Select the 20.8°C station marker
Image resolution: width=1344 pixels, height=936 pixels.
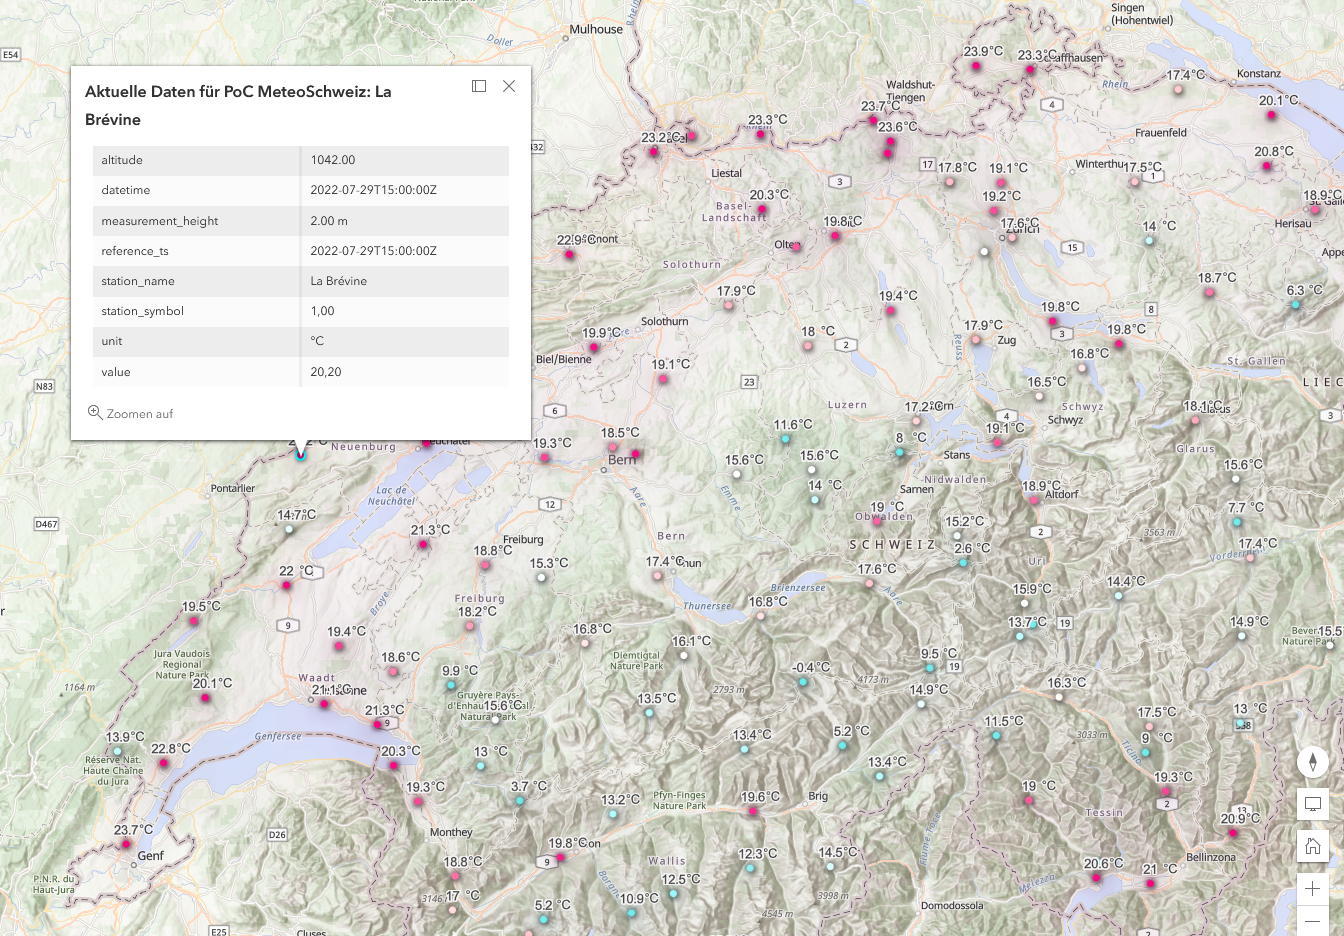click(1267, 166)
